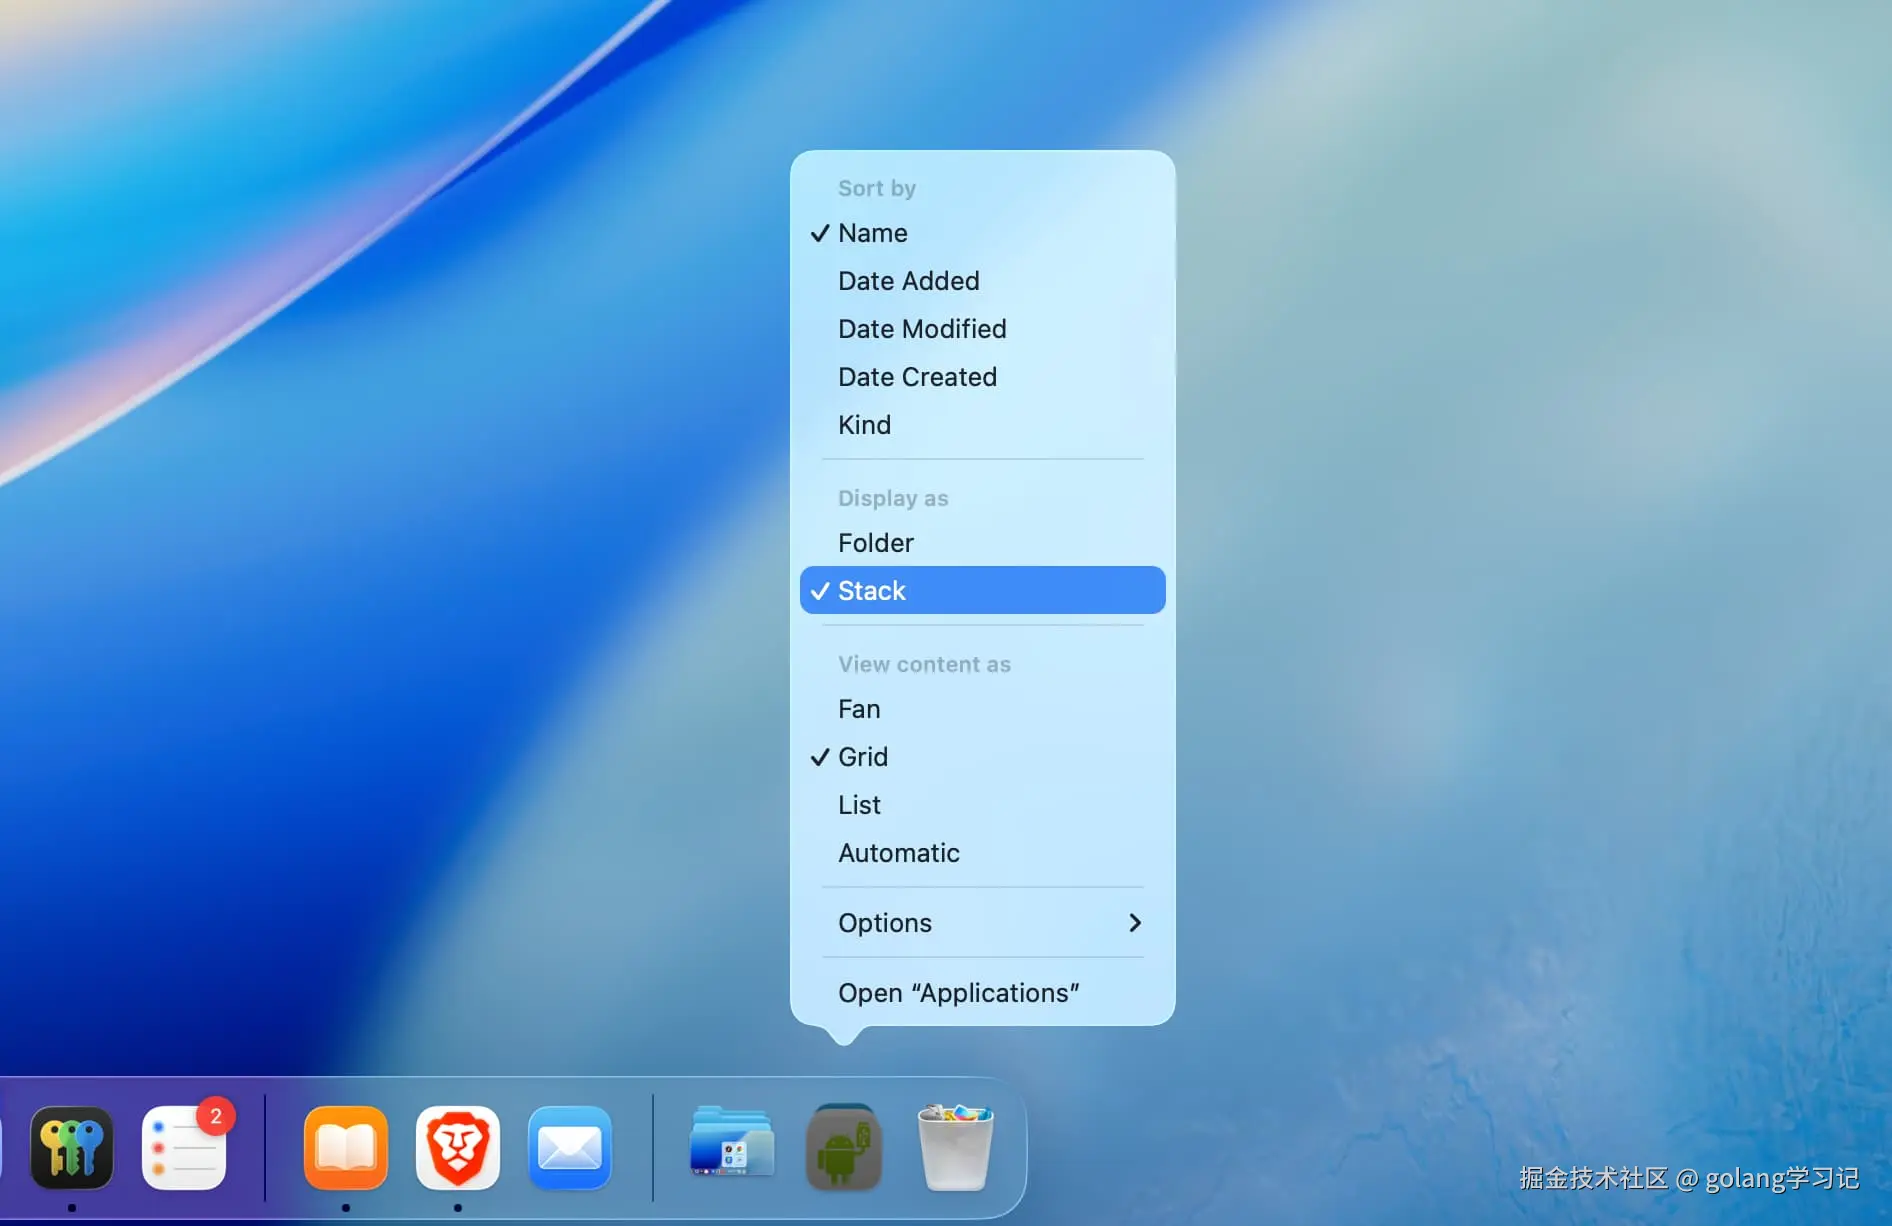
Task: Open Brave browser from the Dock
Action: pyautogui.click(x=458, y=1148)
